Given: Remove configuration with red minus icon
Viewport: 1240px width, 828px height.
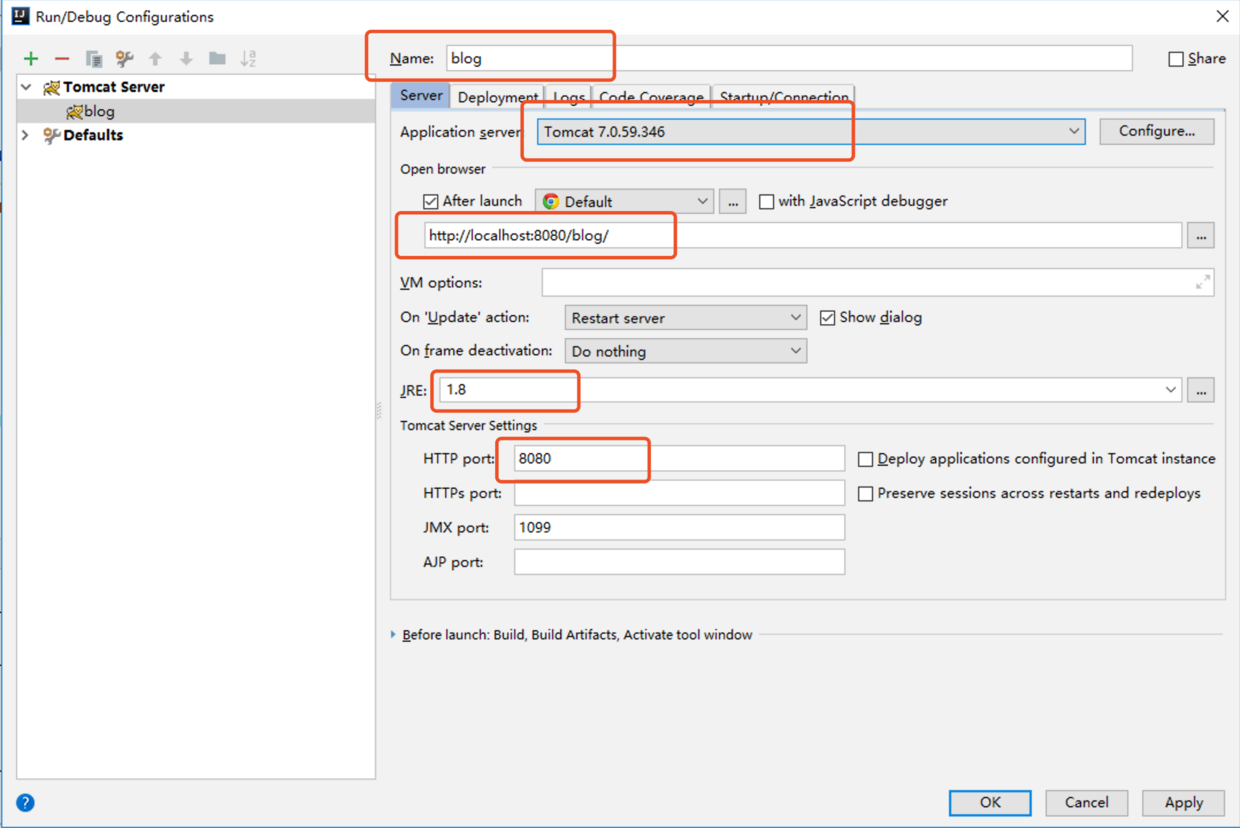Looking at the screenshot, I should [x=62, y=59].
